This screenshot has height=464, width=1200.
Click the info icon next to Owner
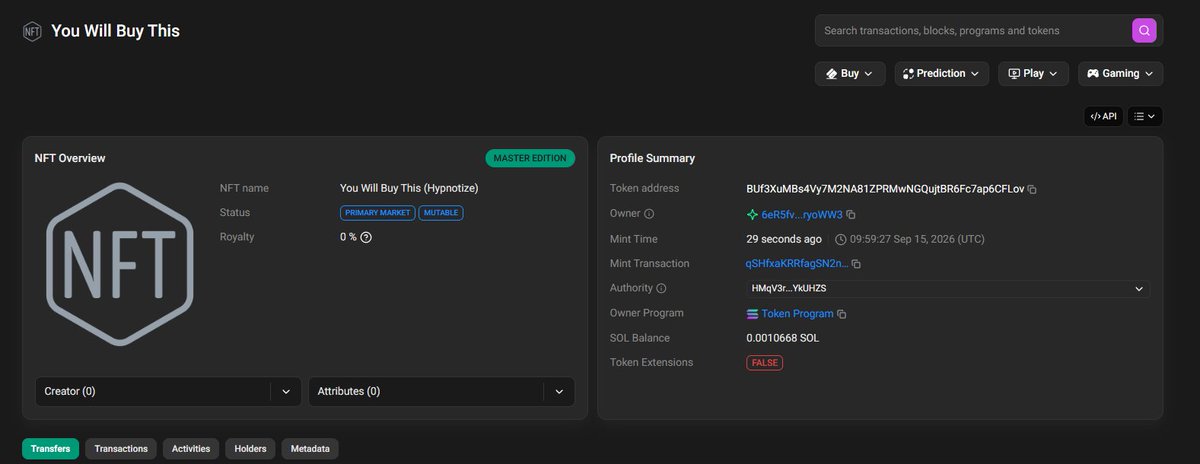point(649,214)
